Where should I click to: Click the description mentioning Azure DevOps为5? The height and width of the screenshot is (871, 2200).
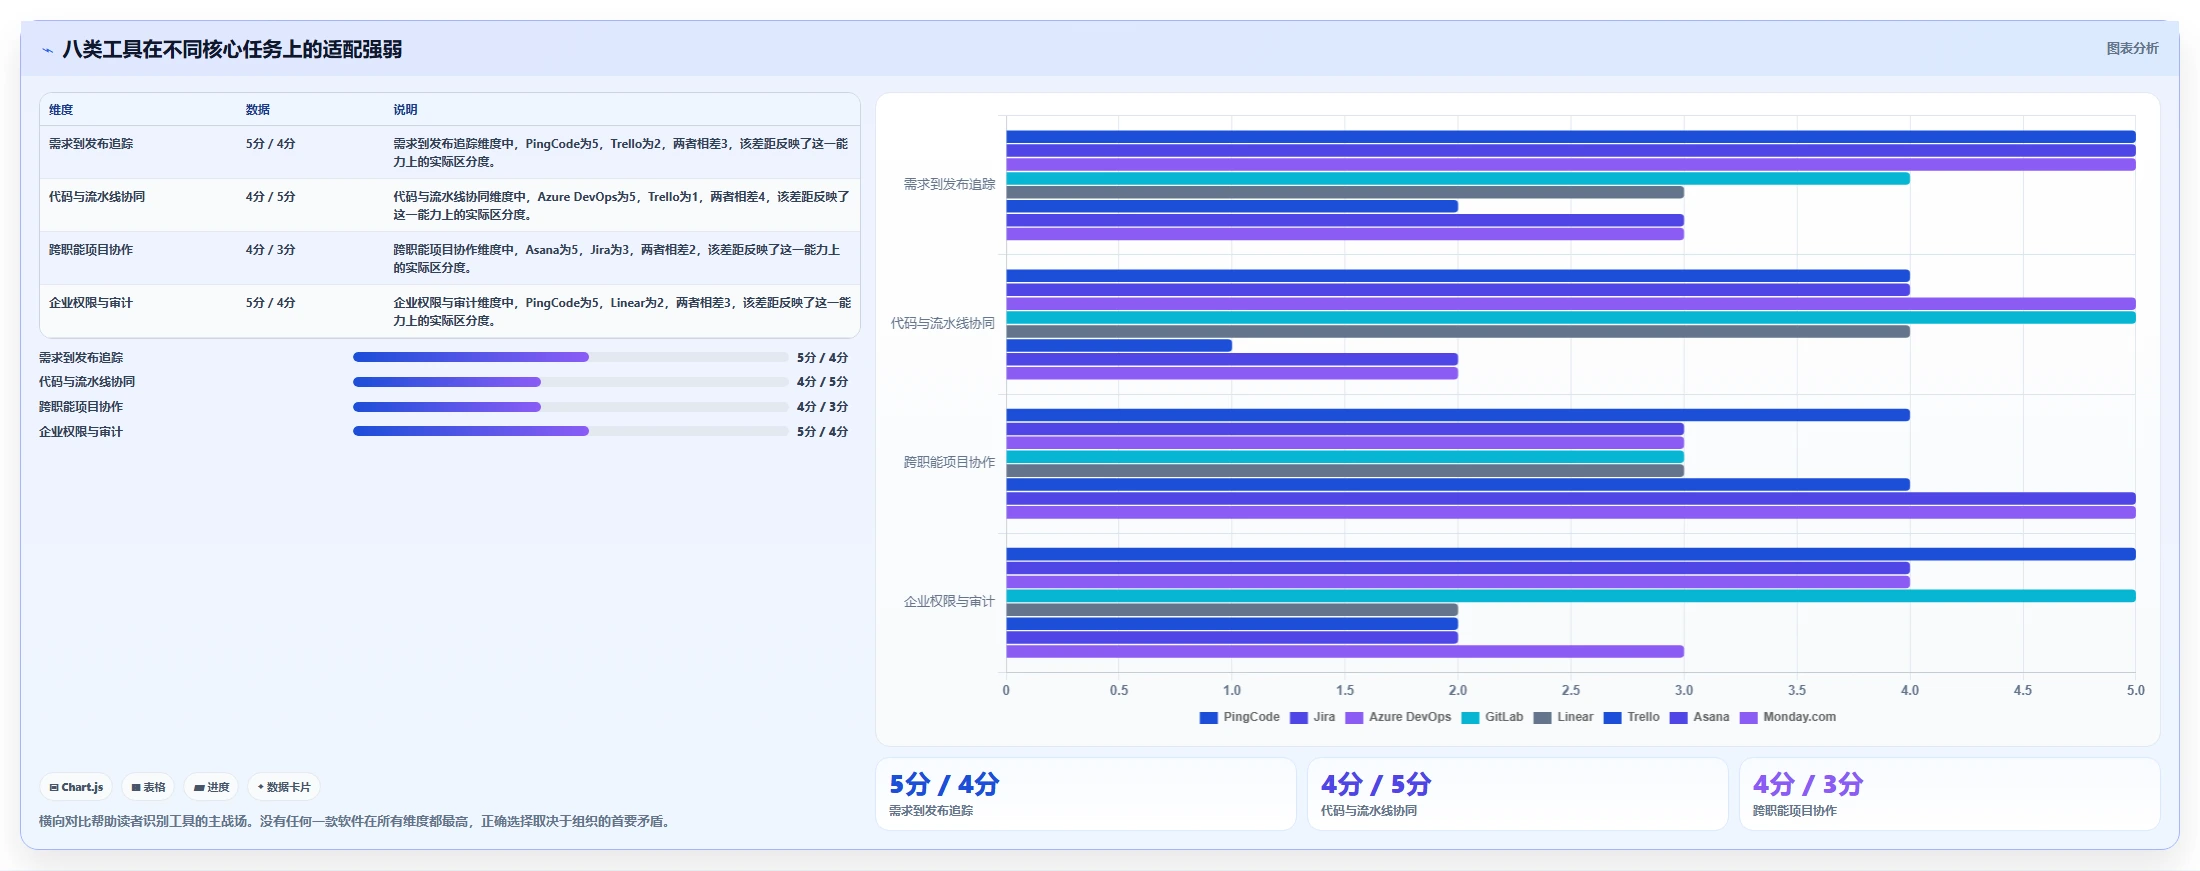pyautogui.click(x=621, y=206)
